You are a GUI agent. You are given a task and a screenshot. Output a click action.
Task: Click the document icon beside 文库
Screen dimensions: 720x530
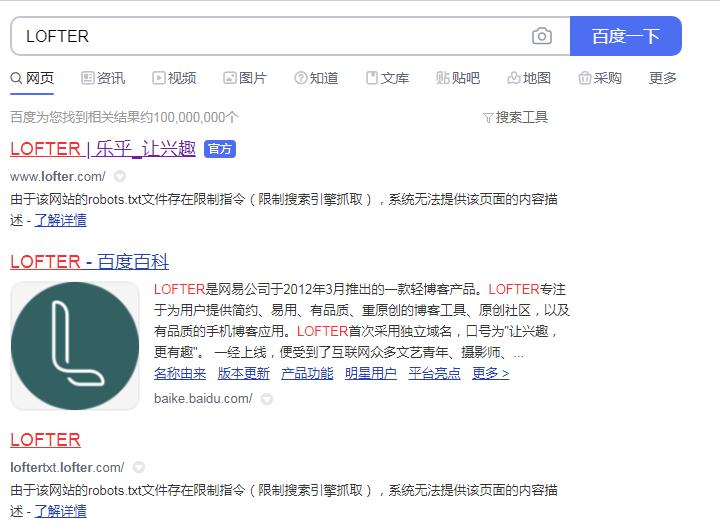pyautogui.click(x=371, y=78)
